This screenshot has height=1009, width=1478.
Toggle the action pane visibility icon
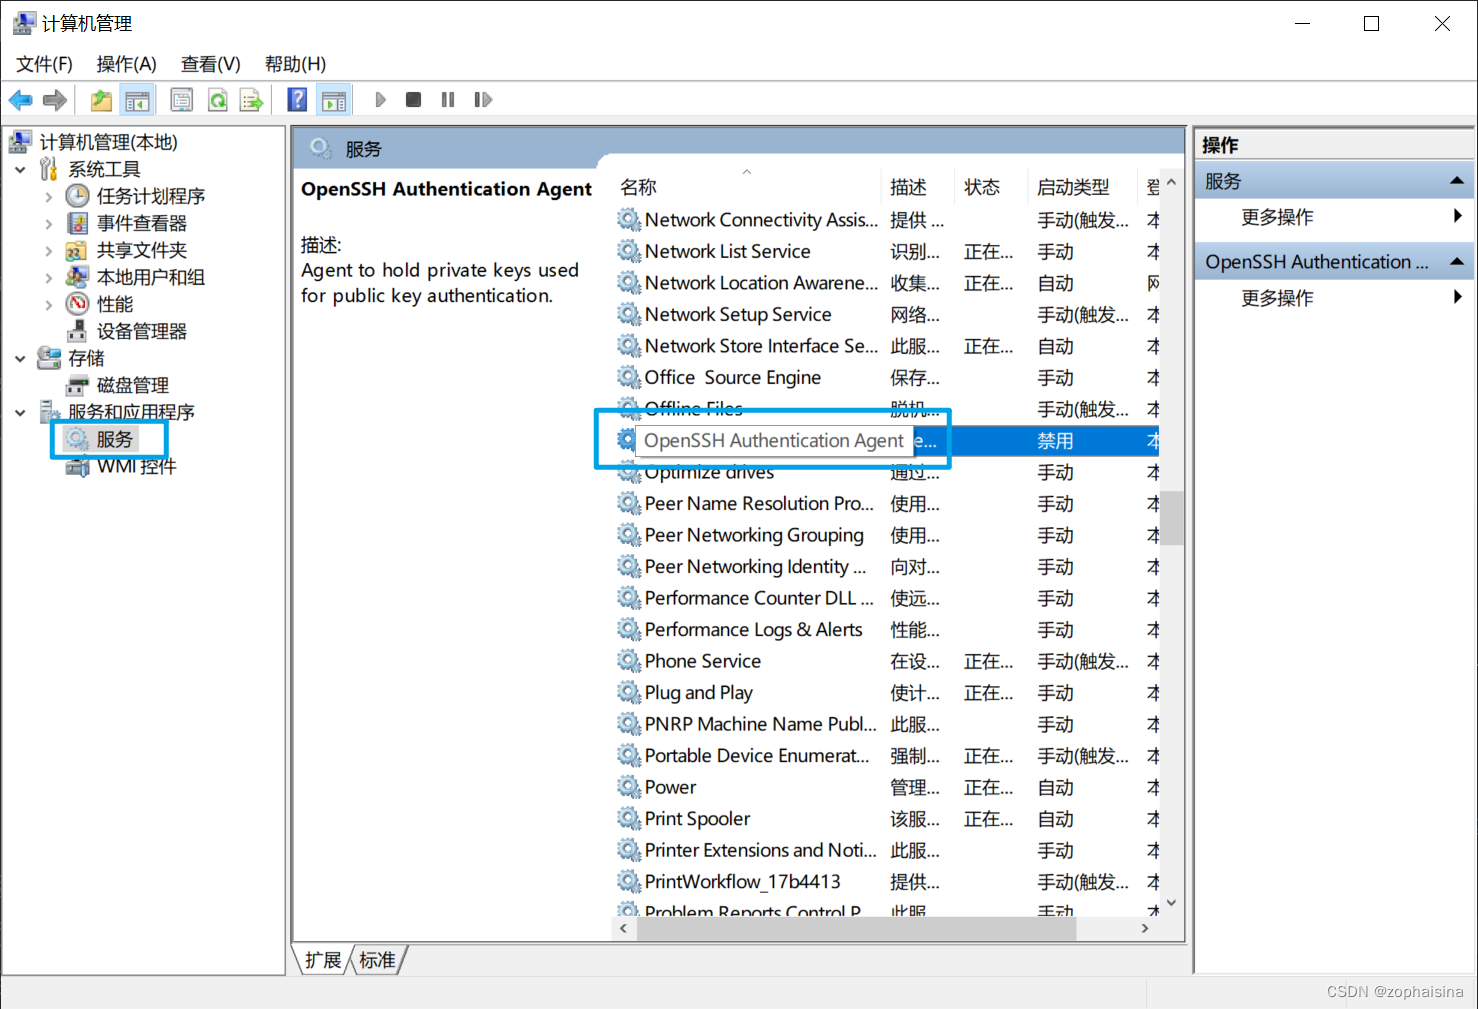(334, 99)
